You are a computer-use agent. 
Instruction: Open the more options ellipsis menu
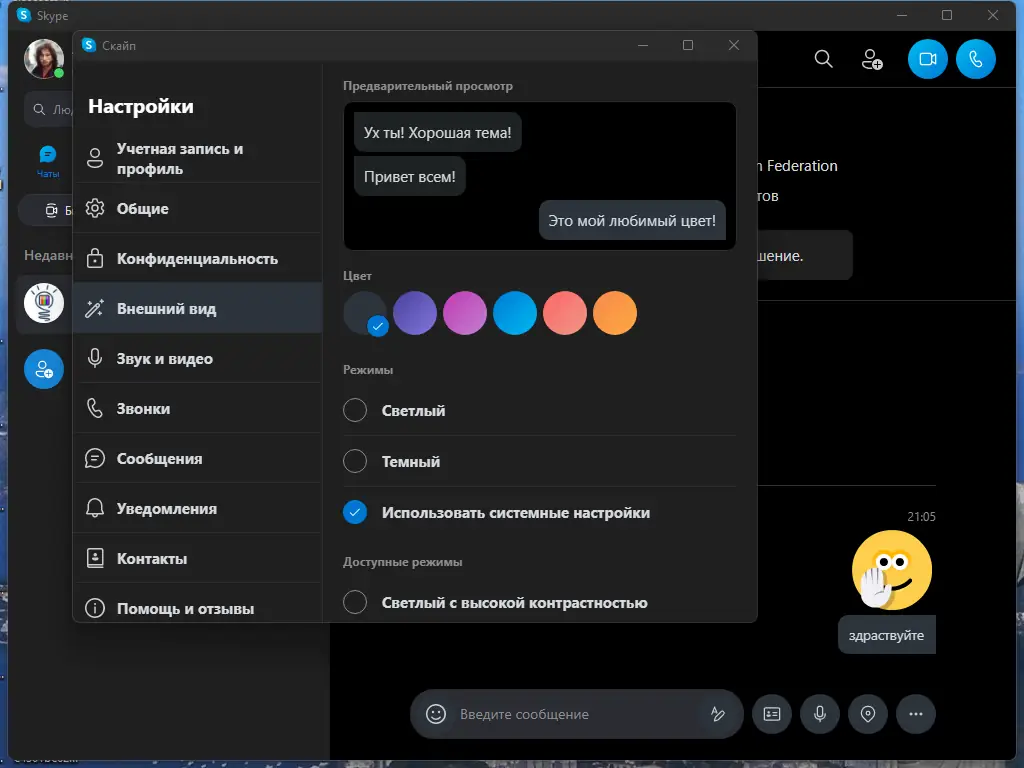[x=915, y=714]
